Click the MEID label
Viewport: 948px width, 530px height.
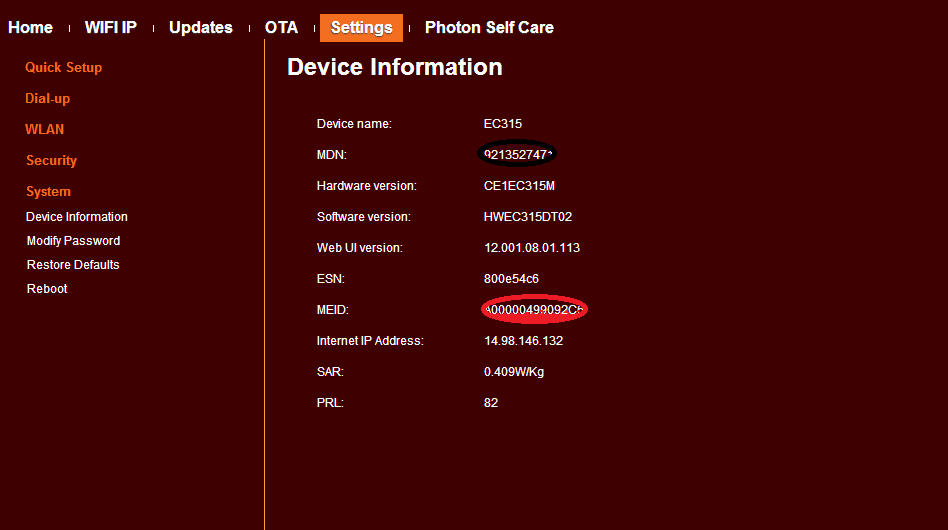333,310
